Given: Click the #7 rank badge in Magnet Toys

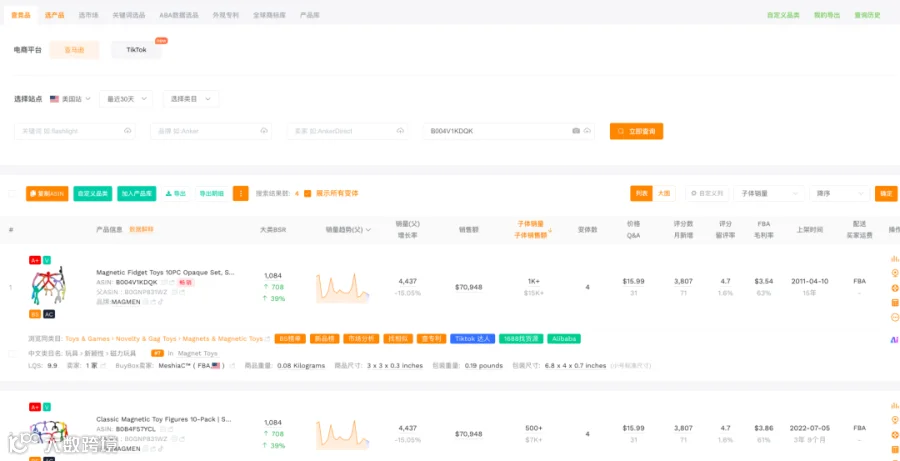Looking at the screenshot, I should click(158, 353).
